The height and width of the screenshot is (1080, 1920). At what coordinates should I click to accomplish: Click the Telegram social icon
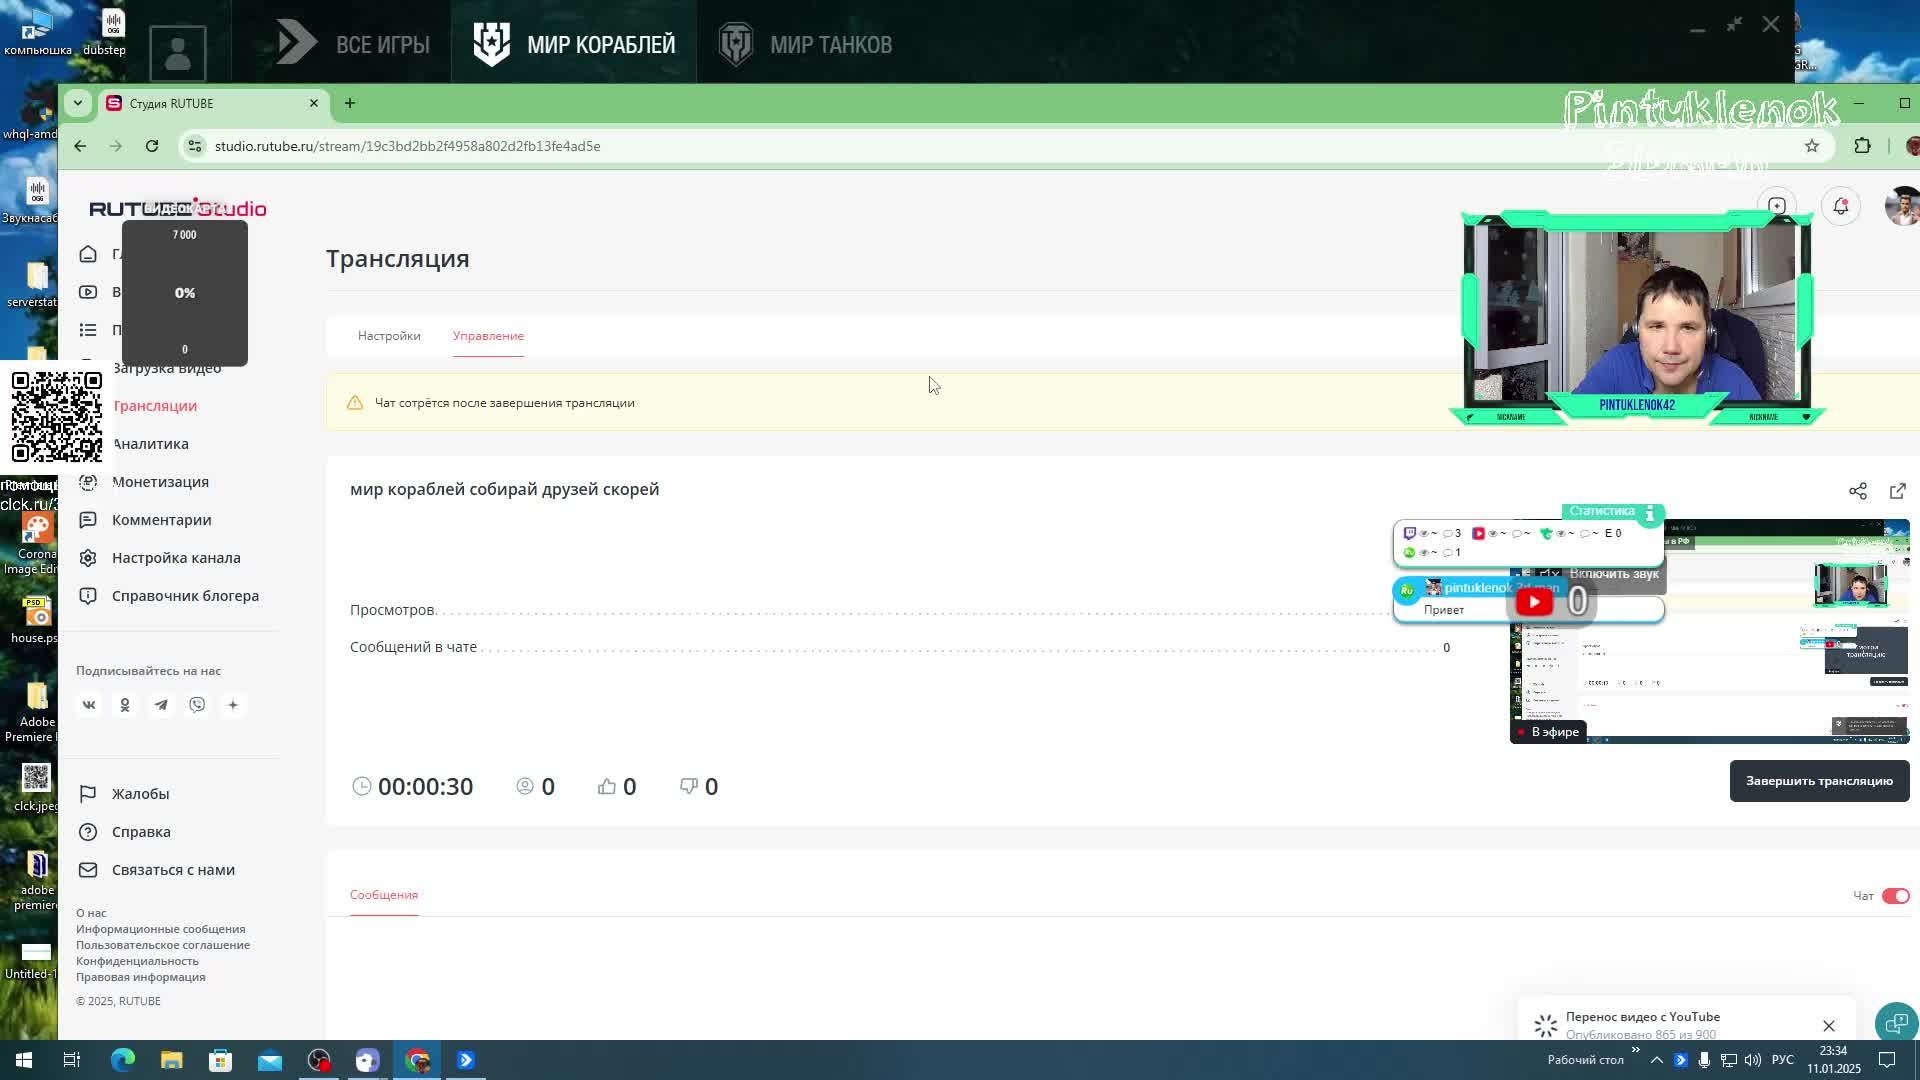(161, 705)
